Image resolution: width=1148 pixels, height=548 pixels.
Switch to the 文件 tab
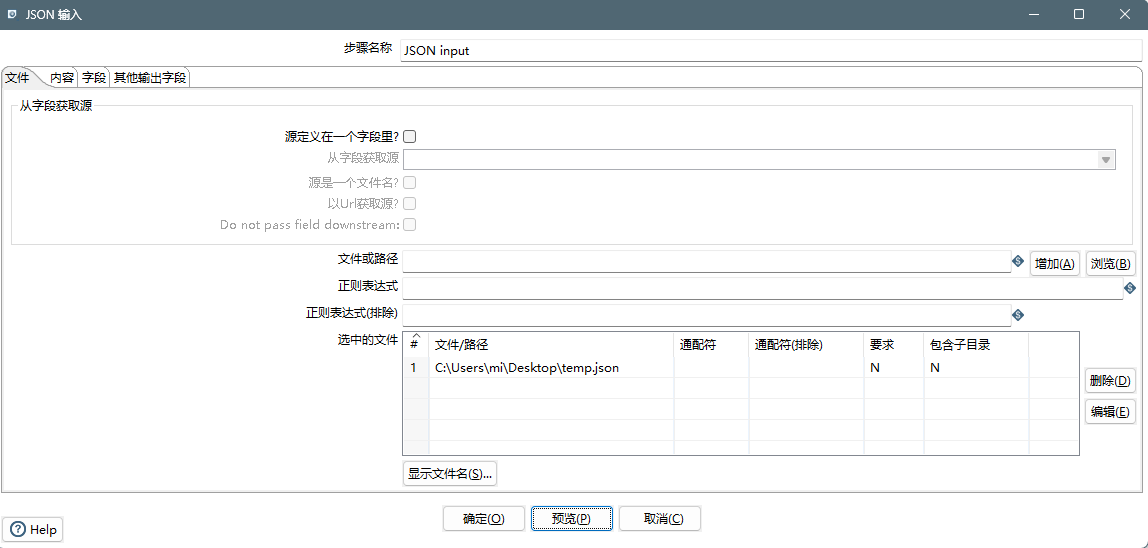17,77
